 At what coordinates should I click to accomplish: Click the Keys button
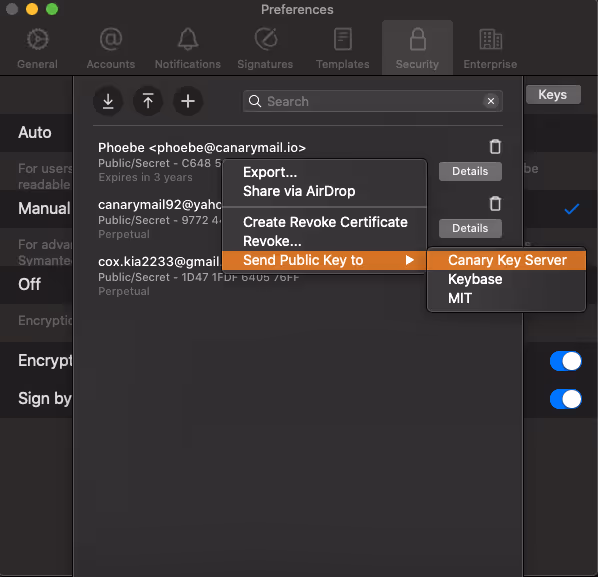pyautogui.click(x=553, y=94)
